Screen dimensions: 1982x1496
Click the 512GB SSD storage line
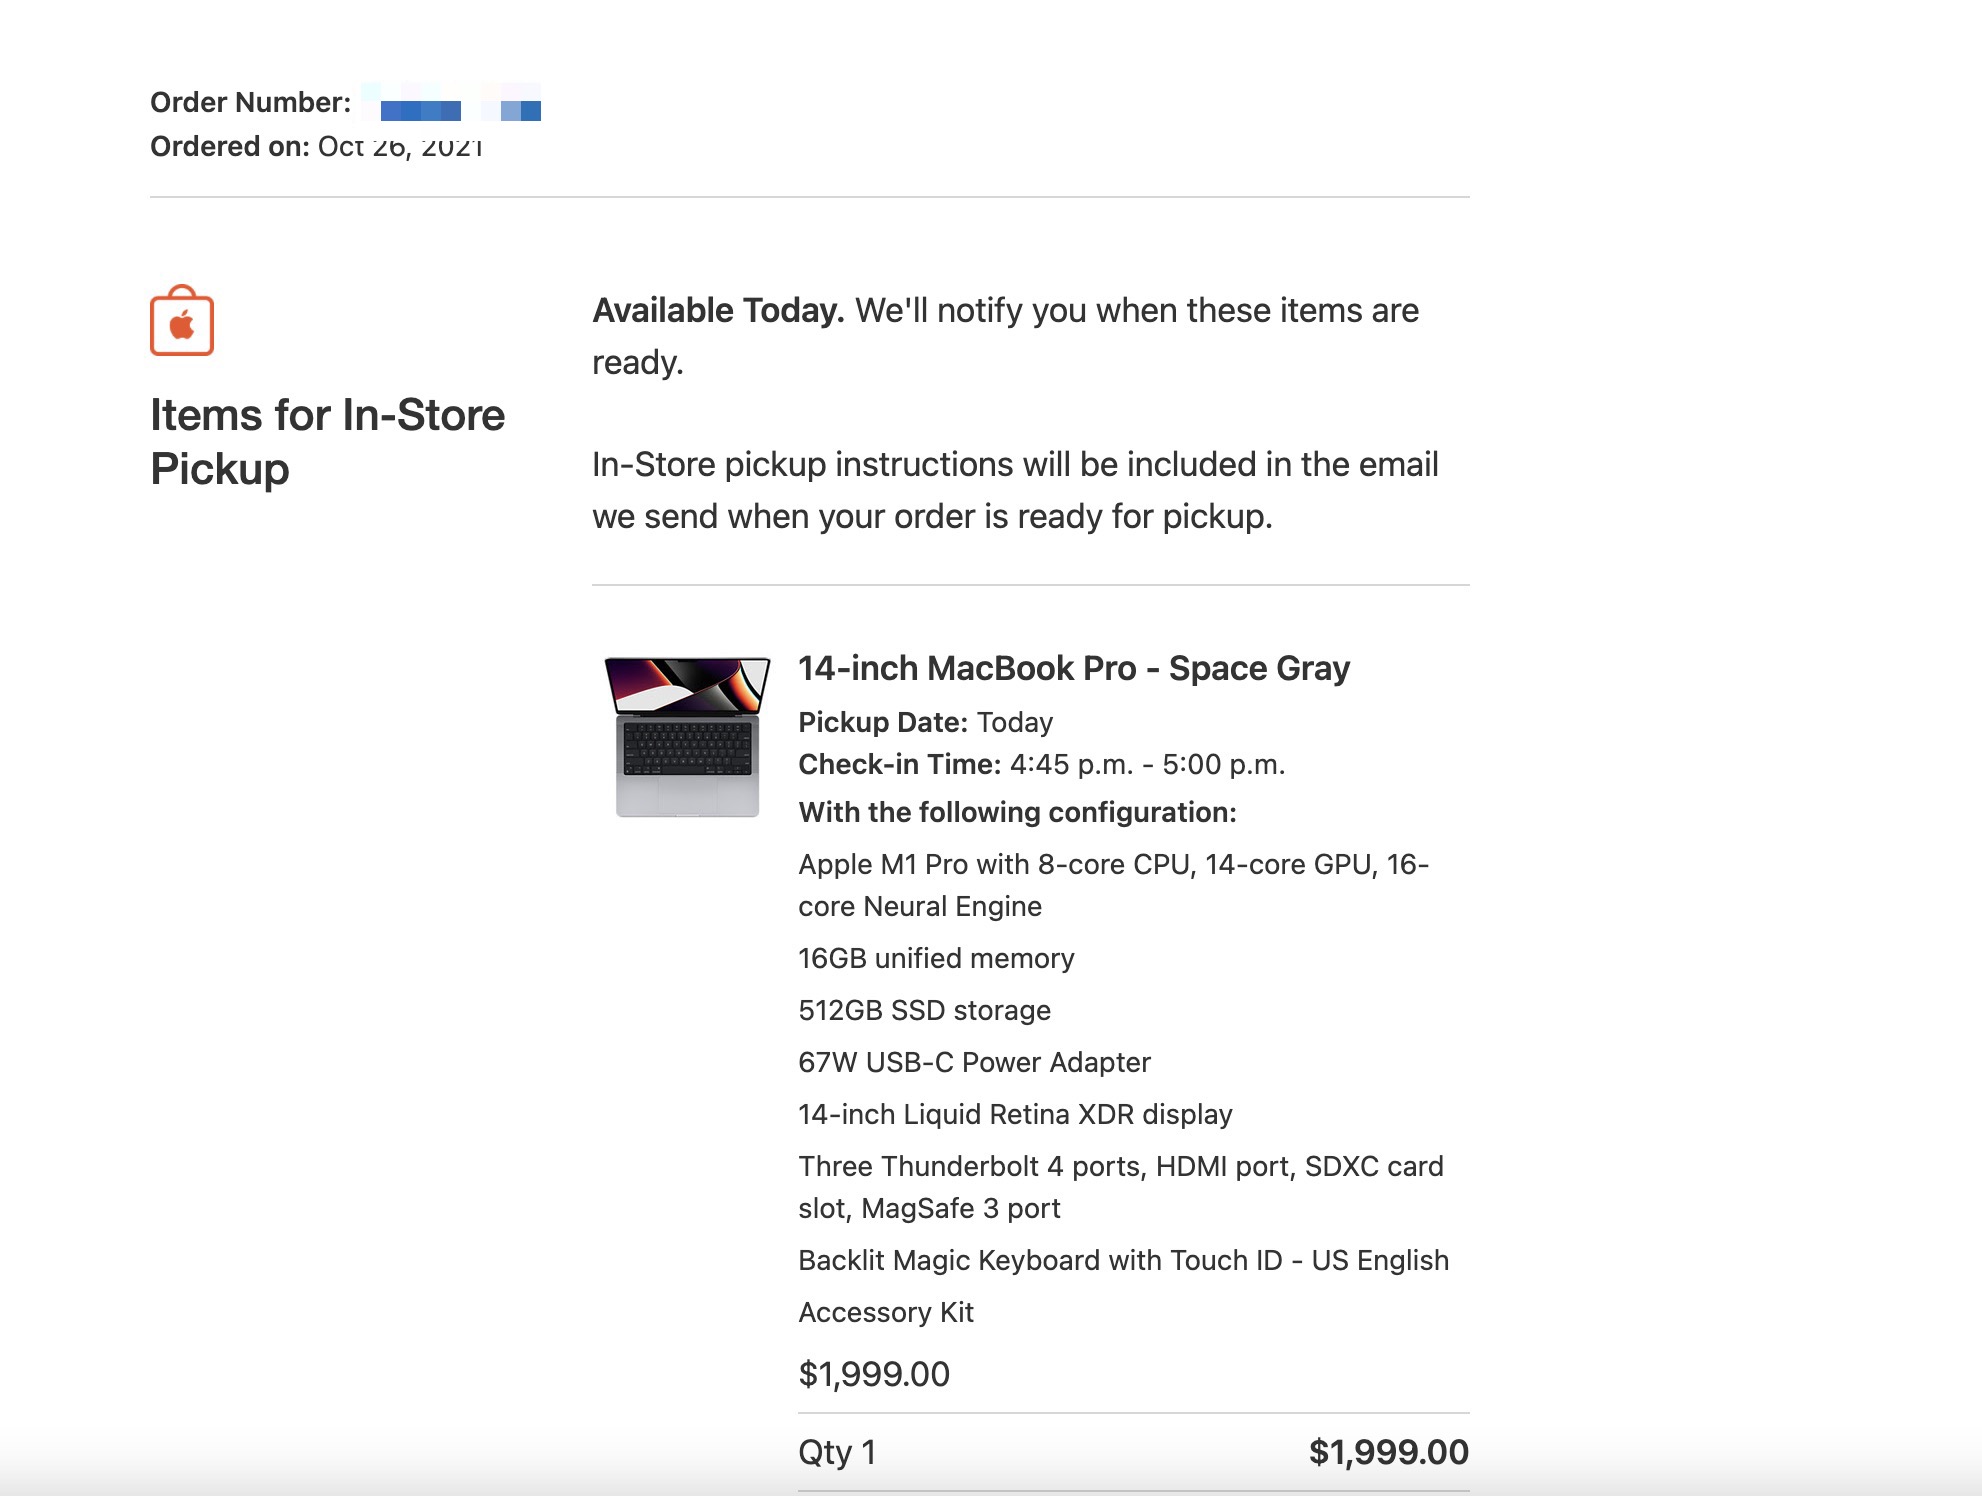pyautogui.click(x=924, y=1010)
